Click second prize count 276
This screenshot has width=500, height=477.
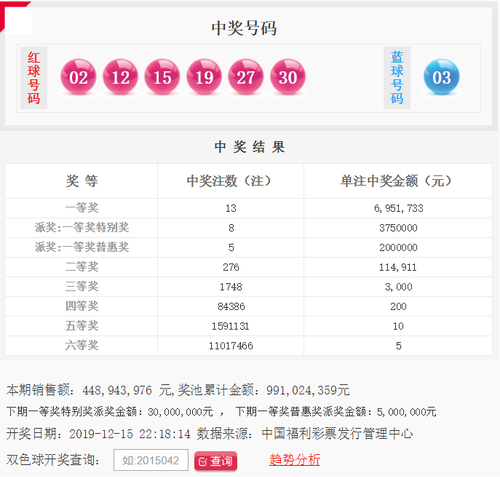(x=231, y=267)
